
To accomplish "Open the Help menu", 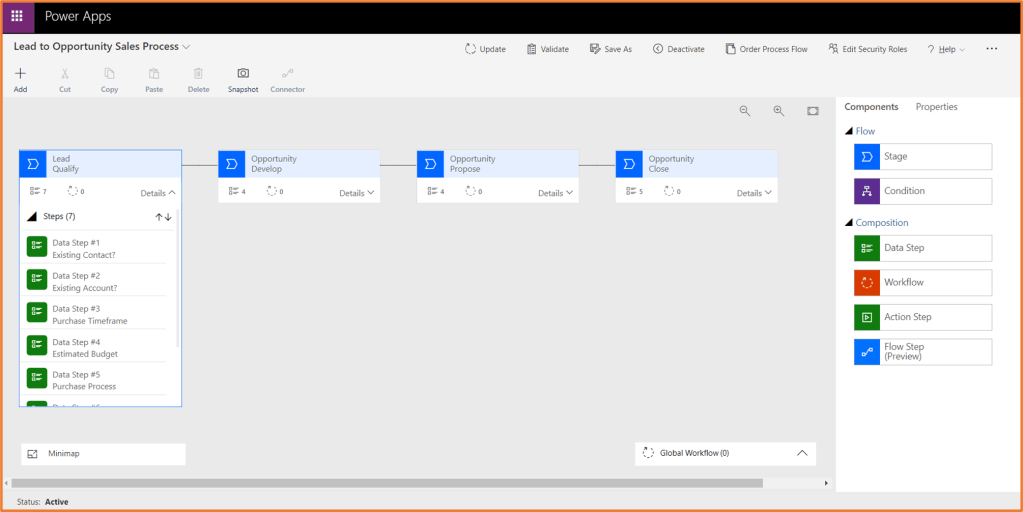I will [x=945, y=49].
